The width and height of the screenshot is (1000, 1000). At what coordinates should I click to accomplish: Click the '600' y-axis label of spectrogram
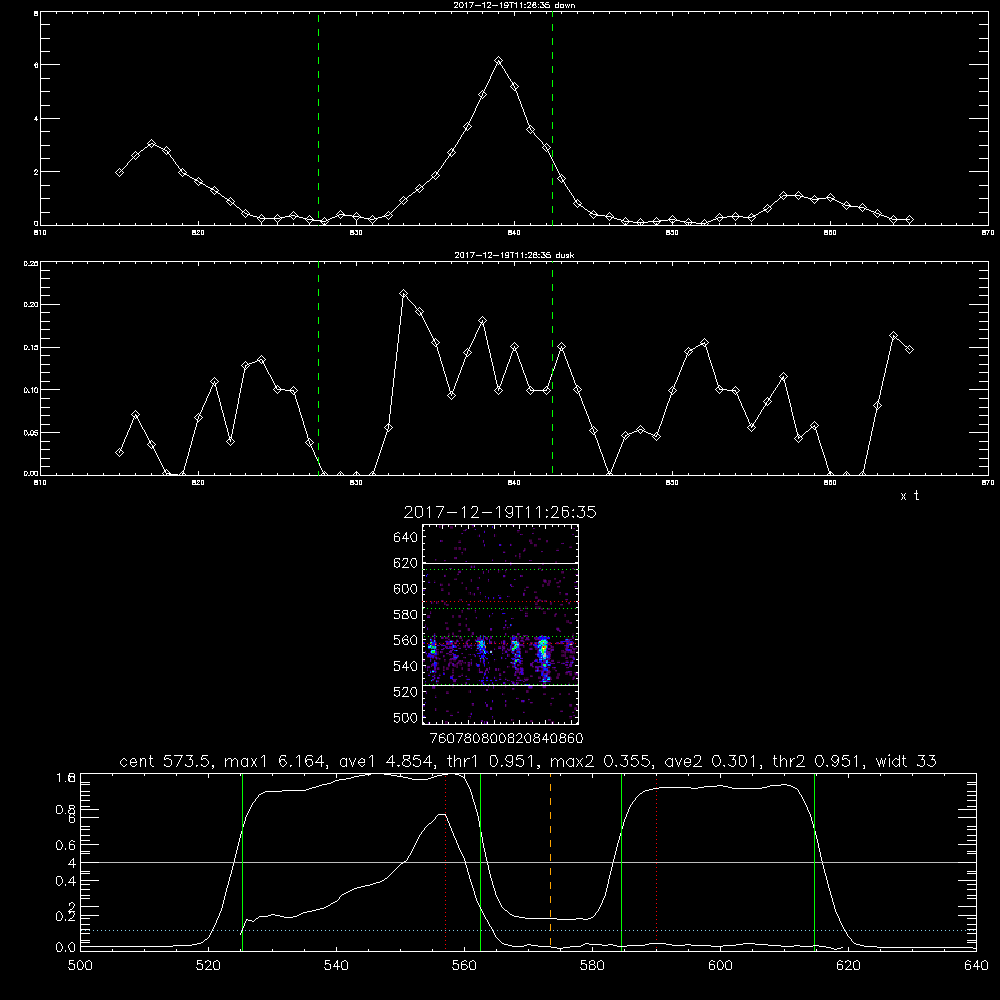(406, 589)
